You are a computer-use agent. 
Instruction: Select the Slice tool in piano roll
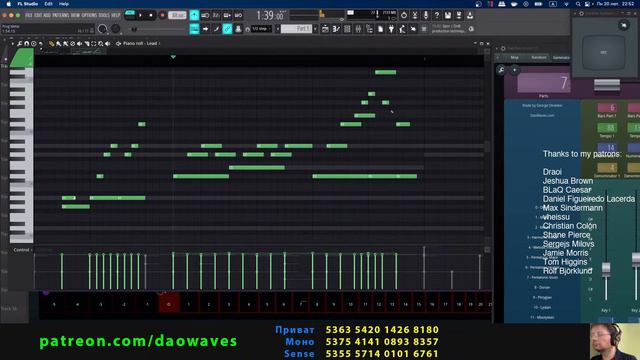[87, 43]
